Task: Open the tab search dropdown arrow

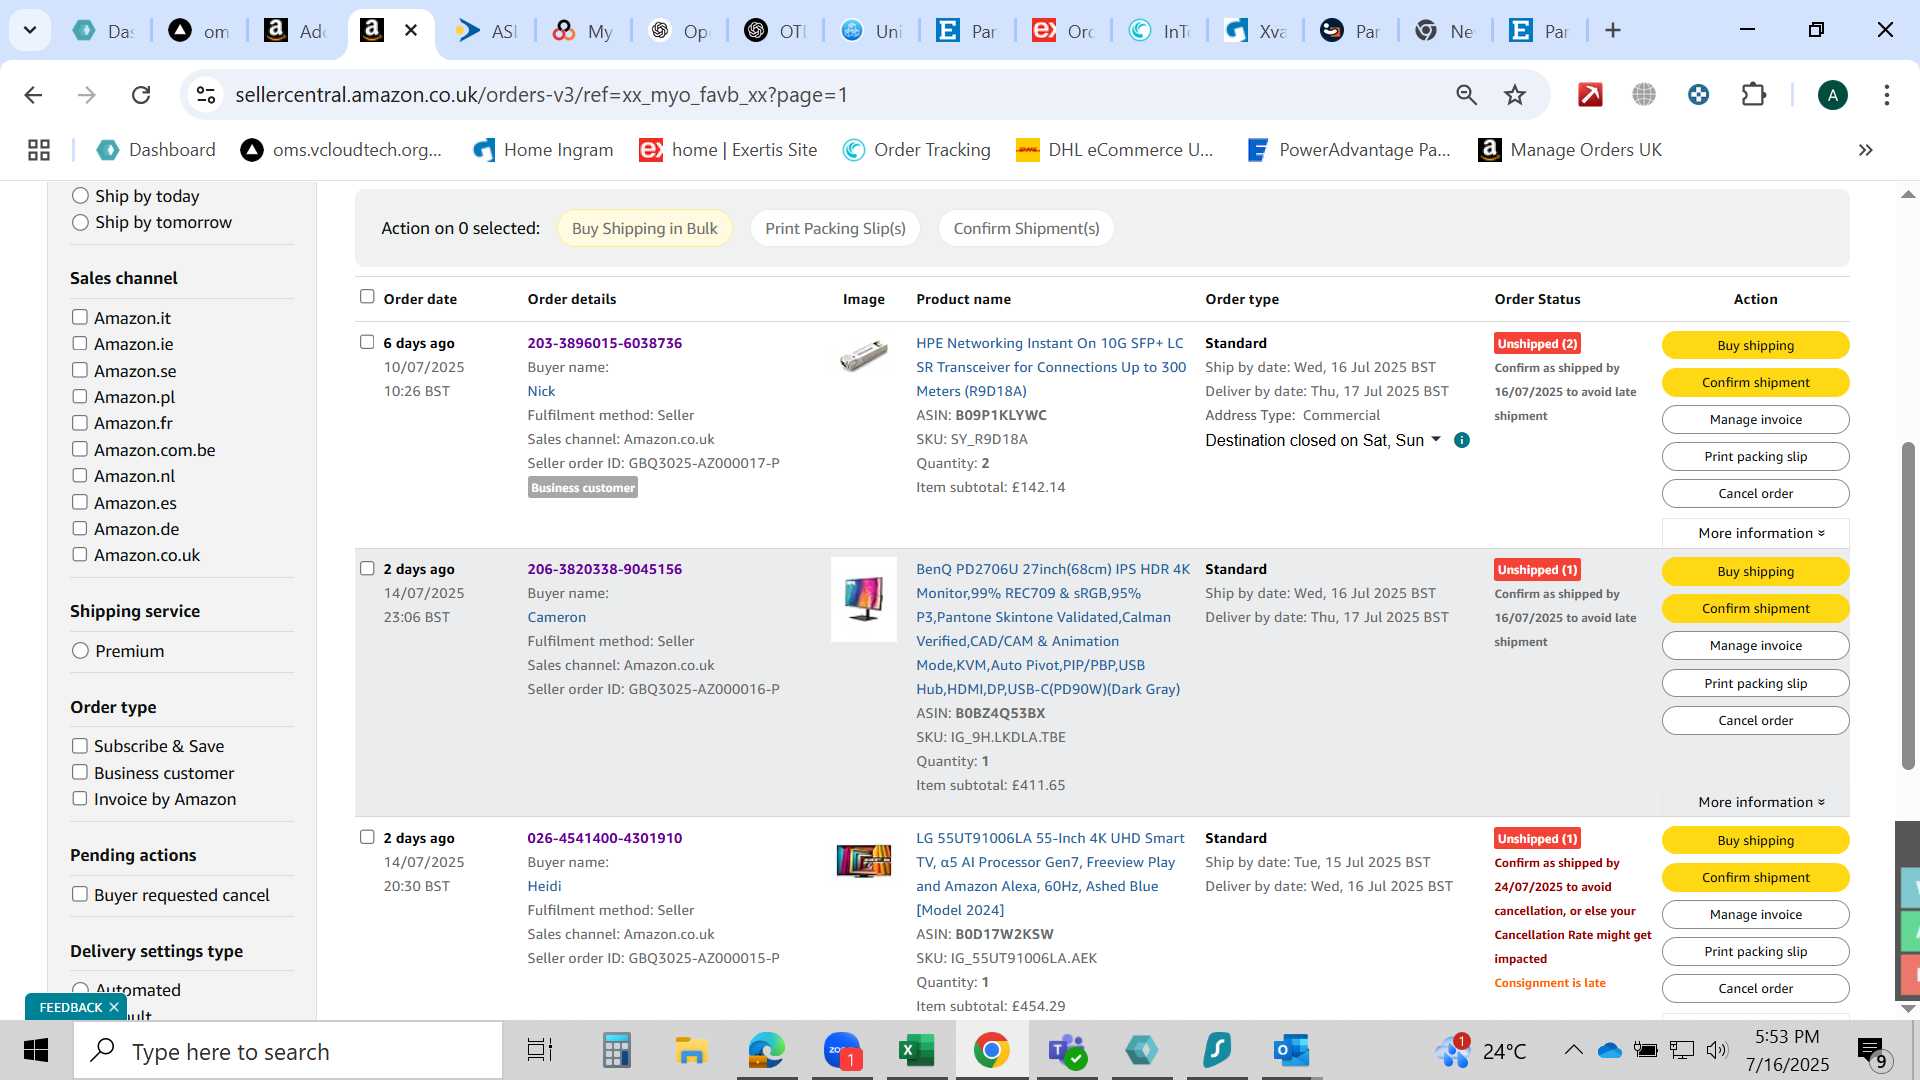Action: point(30,30)
